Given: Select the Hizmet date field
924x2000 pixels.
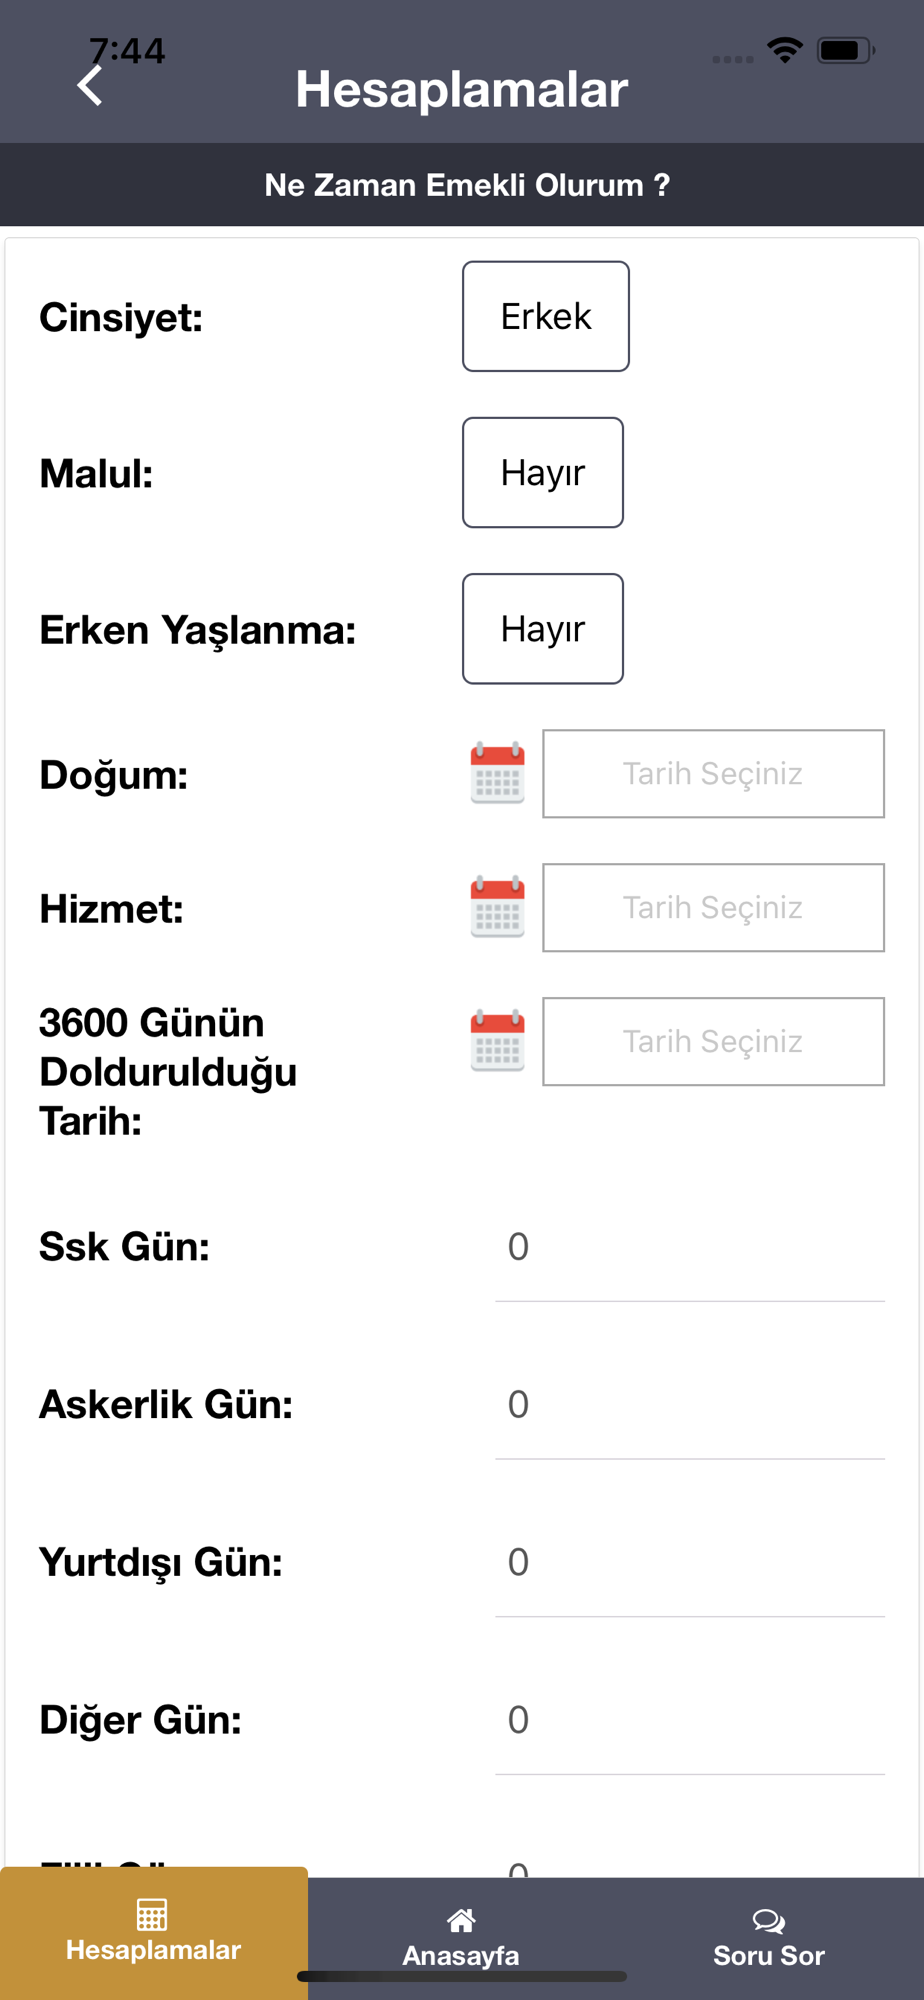Looking at the screenshot, I should [714, 908].
